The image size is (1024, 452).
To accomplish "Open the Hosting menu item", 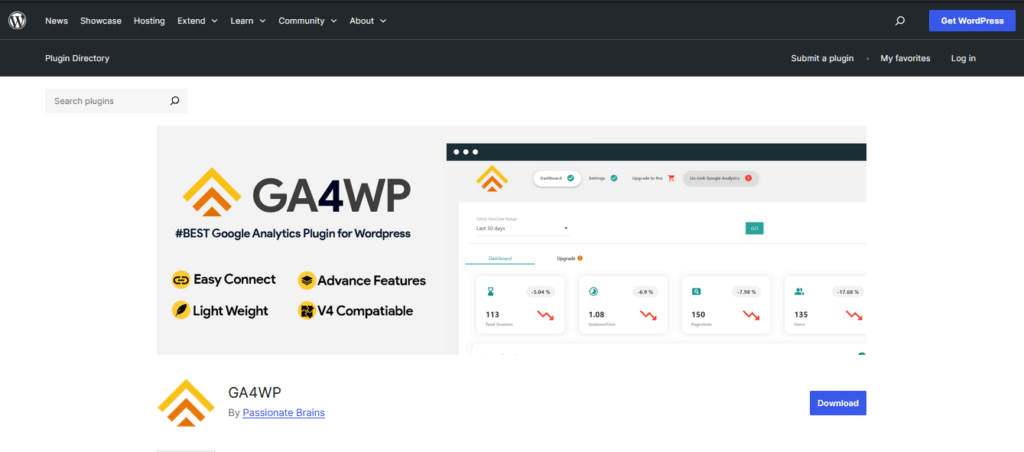I will pyautogui.click(x=149, y=21).
